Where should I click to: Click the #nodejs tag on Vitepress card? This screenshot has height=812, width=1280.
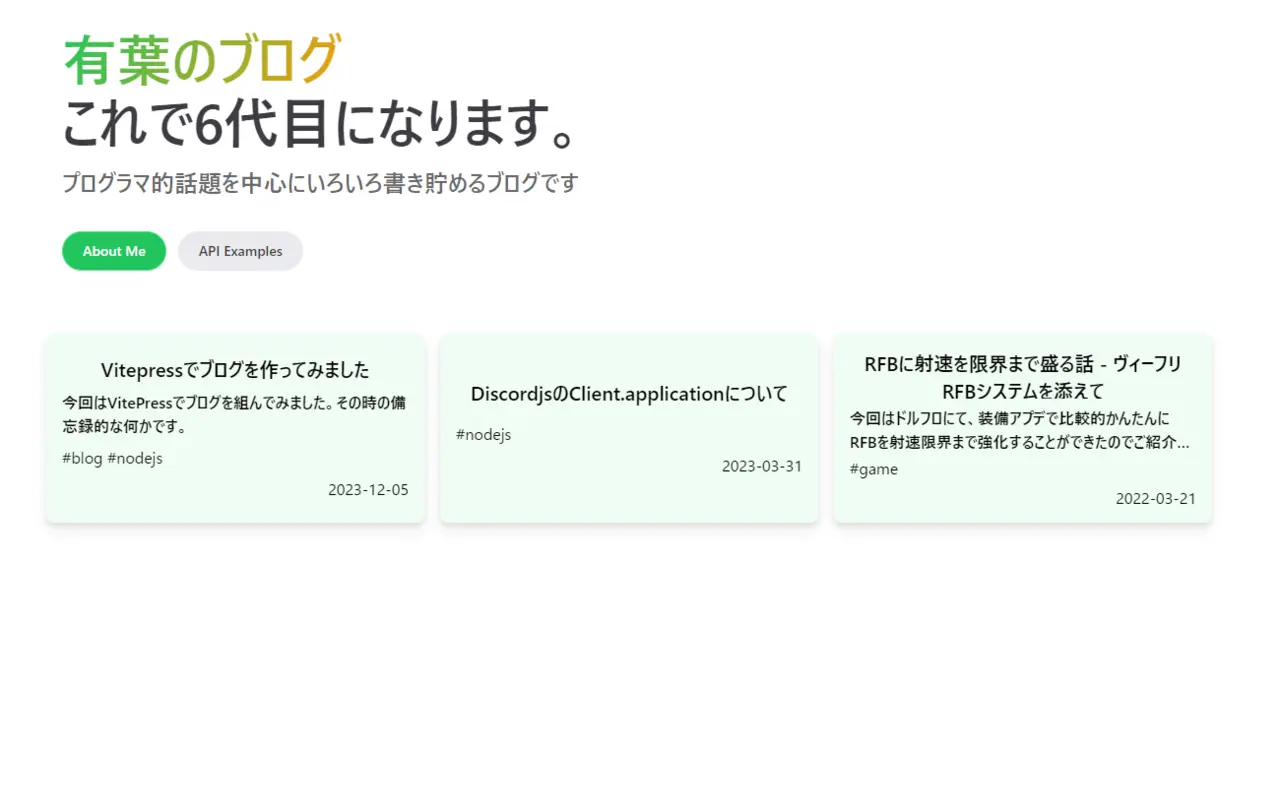pyautogui.click(x=135, y=458)
